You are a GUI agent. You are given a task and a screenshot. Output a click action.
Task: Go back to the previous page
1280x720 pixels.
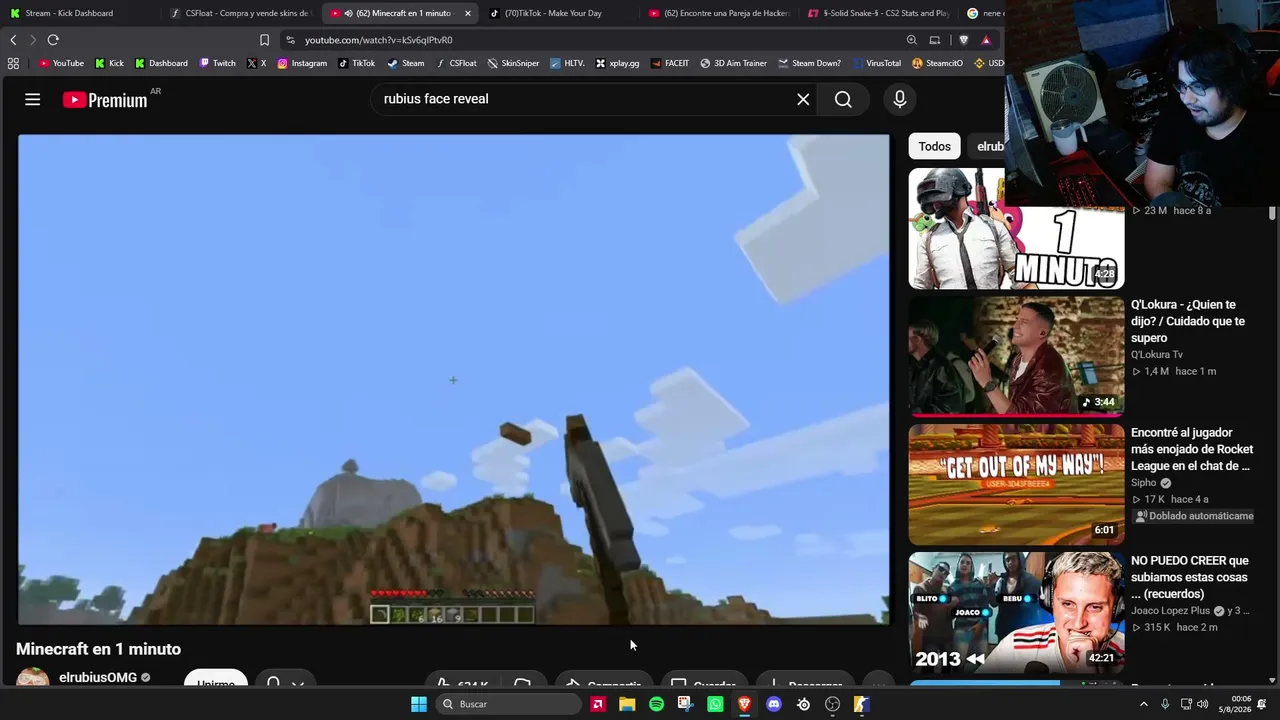pos(13,40)
